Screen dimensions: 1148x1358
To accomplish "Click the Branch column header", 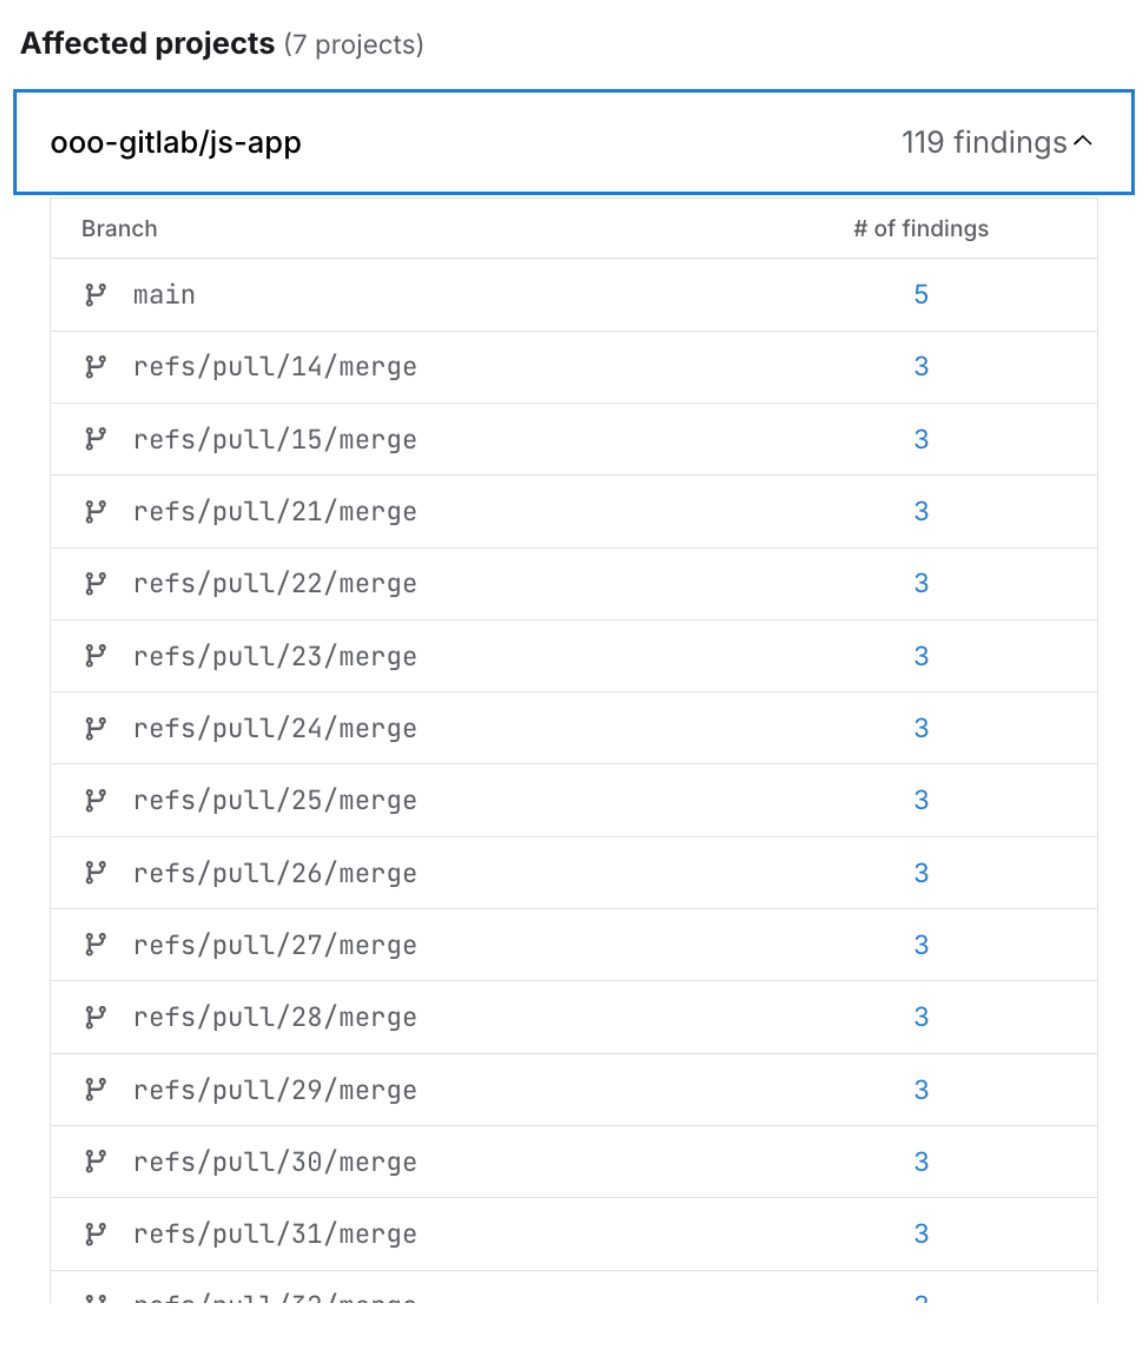I will [119, 229].
